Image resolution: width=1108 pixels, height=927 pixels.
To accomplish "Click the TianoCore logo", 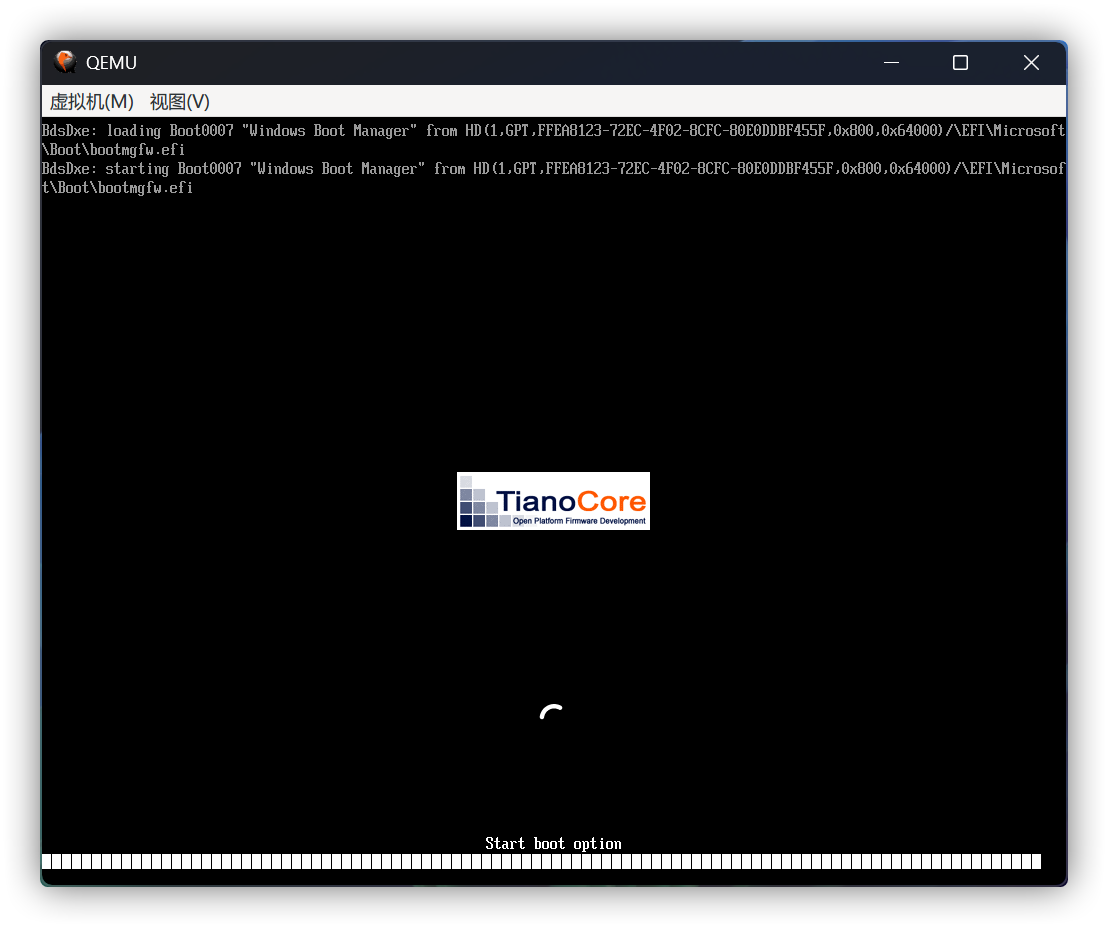I will (x=553, y=501).
